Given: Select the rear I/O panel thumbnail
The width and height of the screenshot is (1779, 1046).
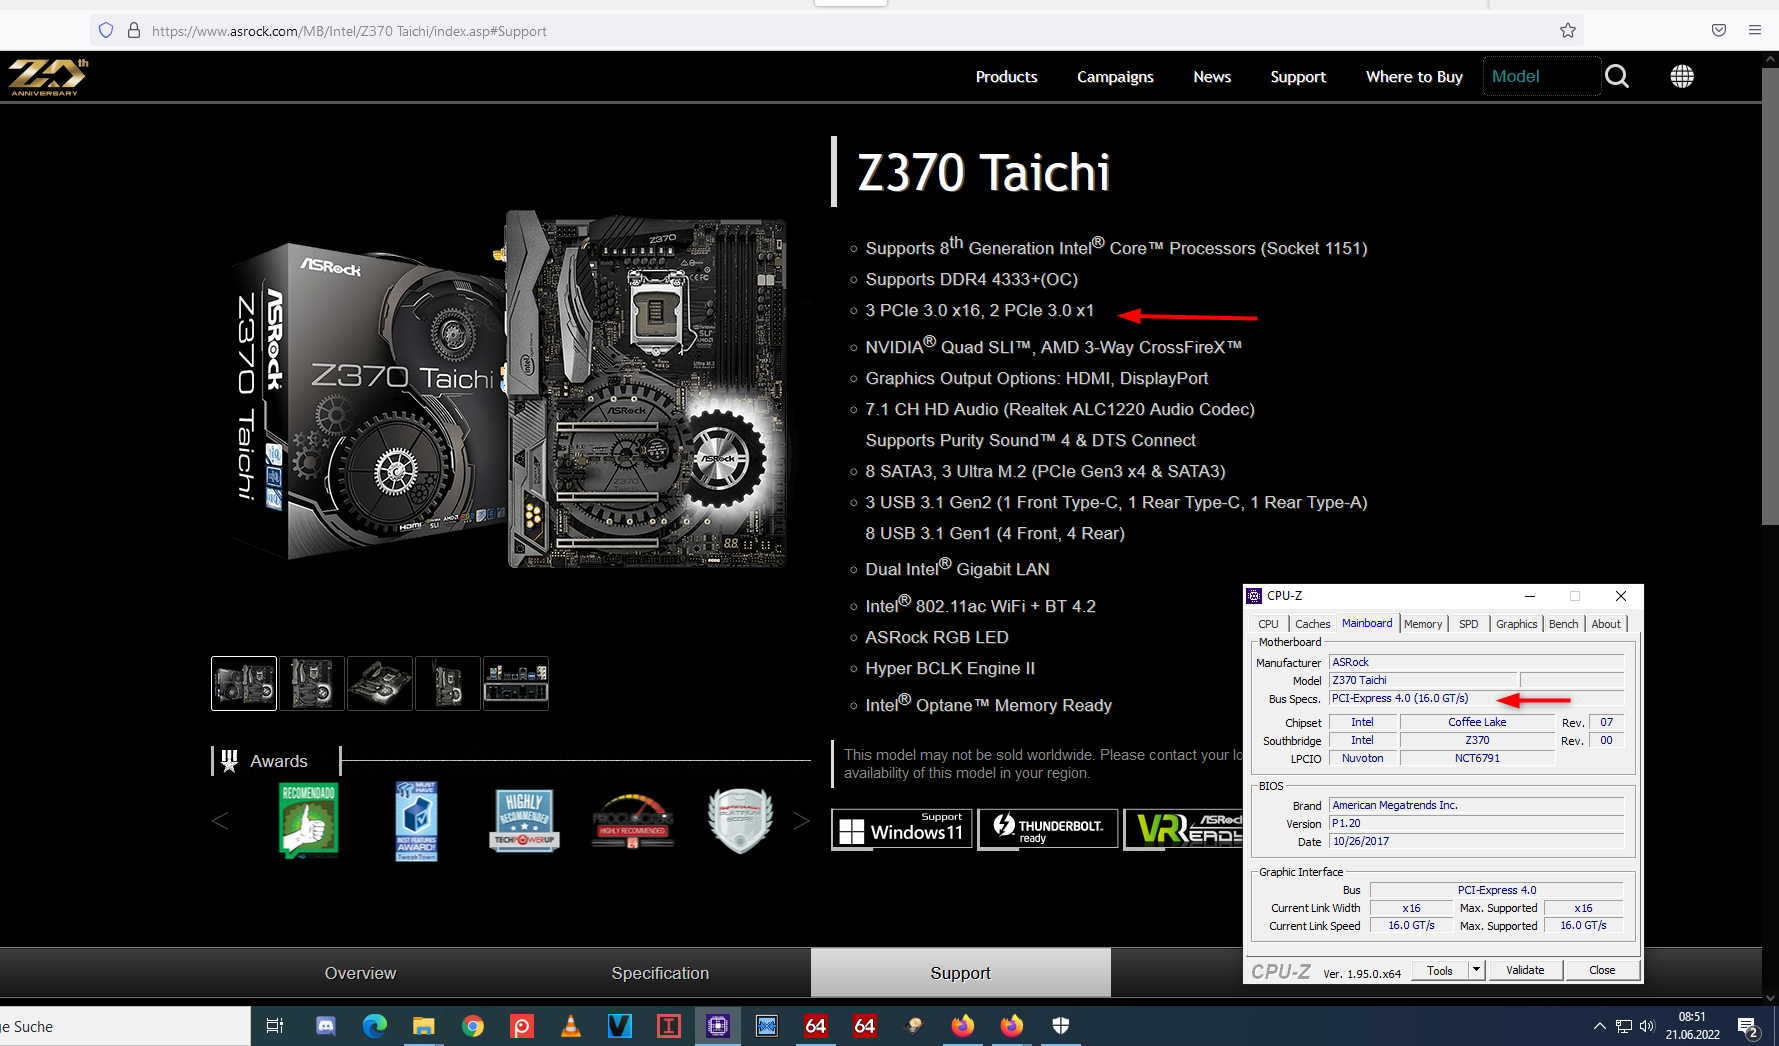Looking at the screenshot, I should pyautogui.click(x=516, y=683).
